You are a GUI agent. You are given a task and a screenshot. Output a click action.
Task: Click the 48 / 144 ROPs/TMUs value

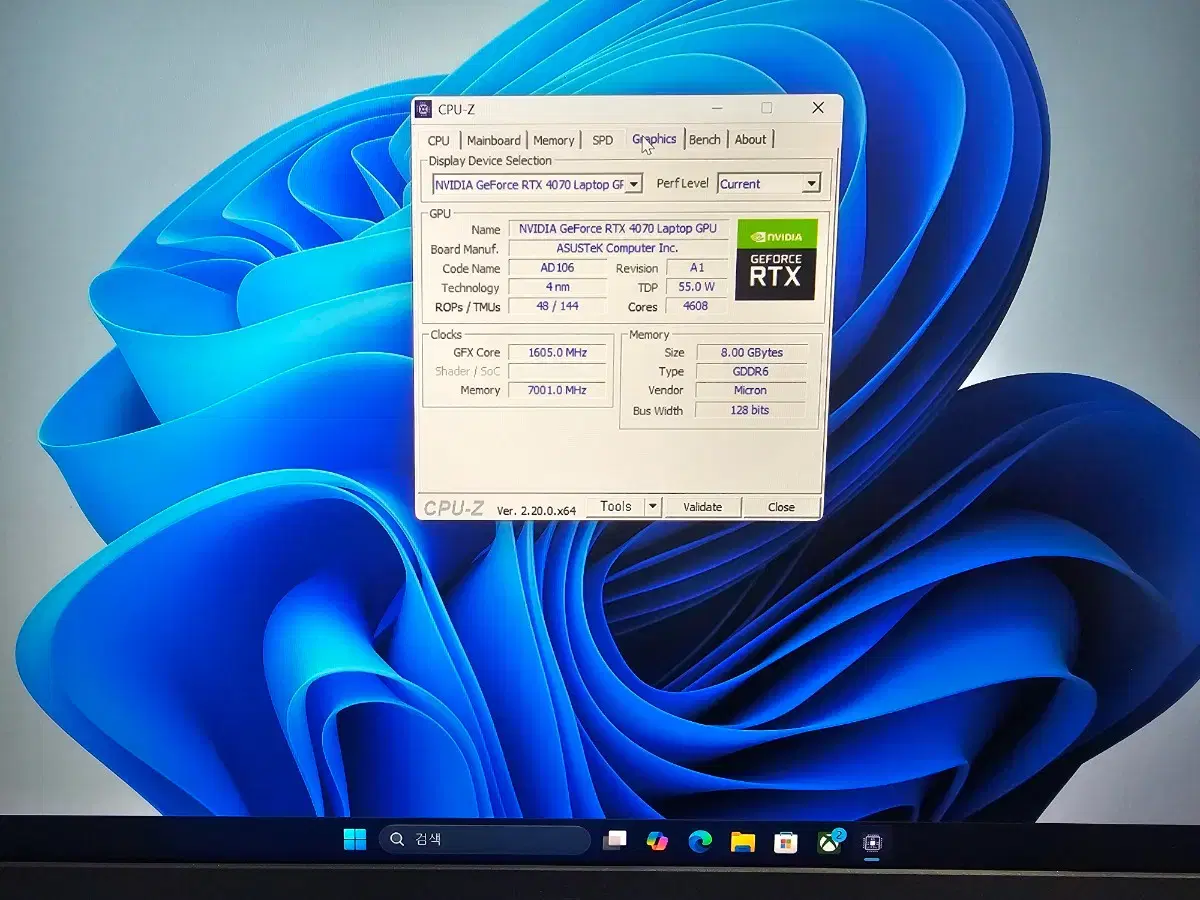[557, 306]
